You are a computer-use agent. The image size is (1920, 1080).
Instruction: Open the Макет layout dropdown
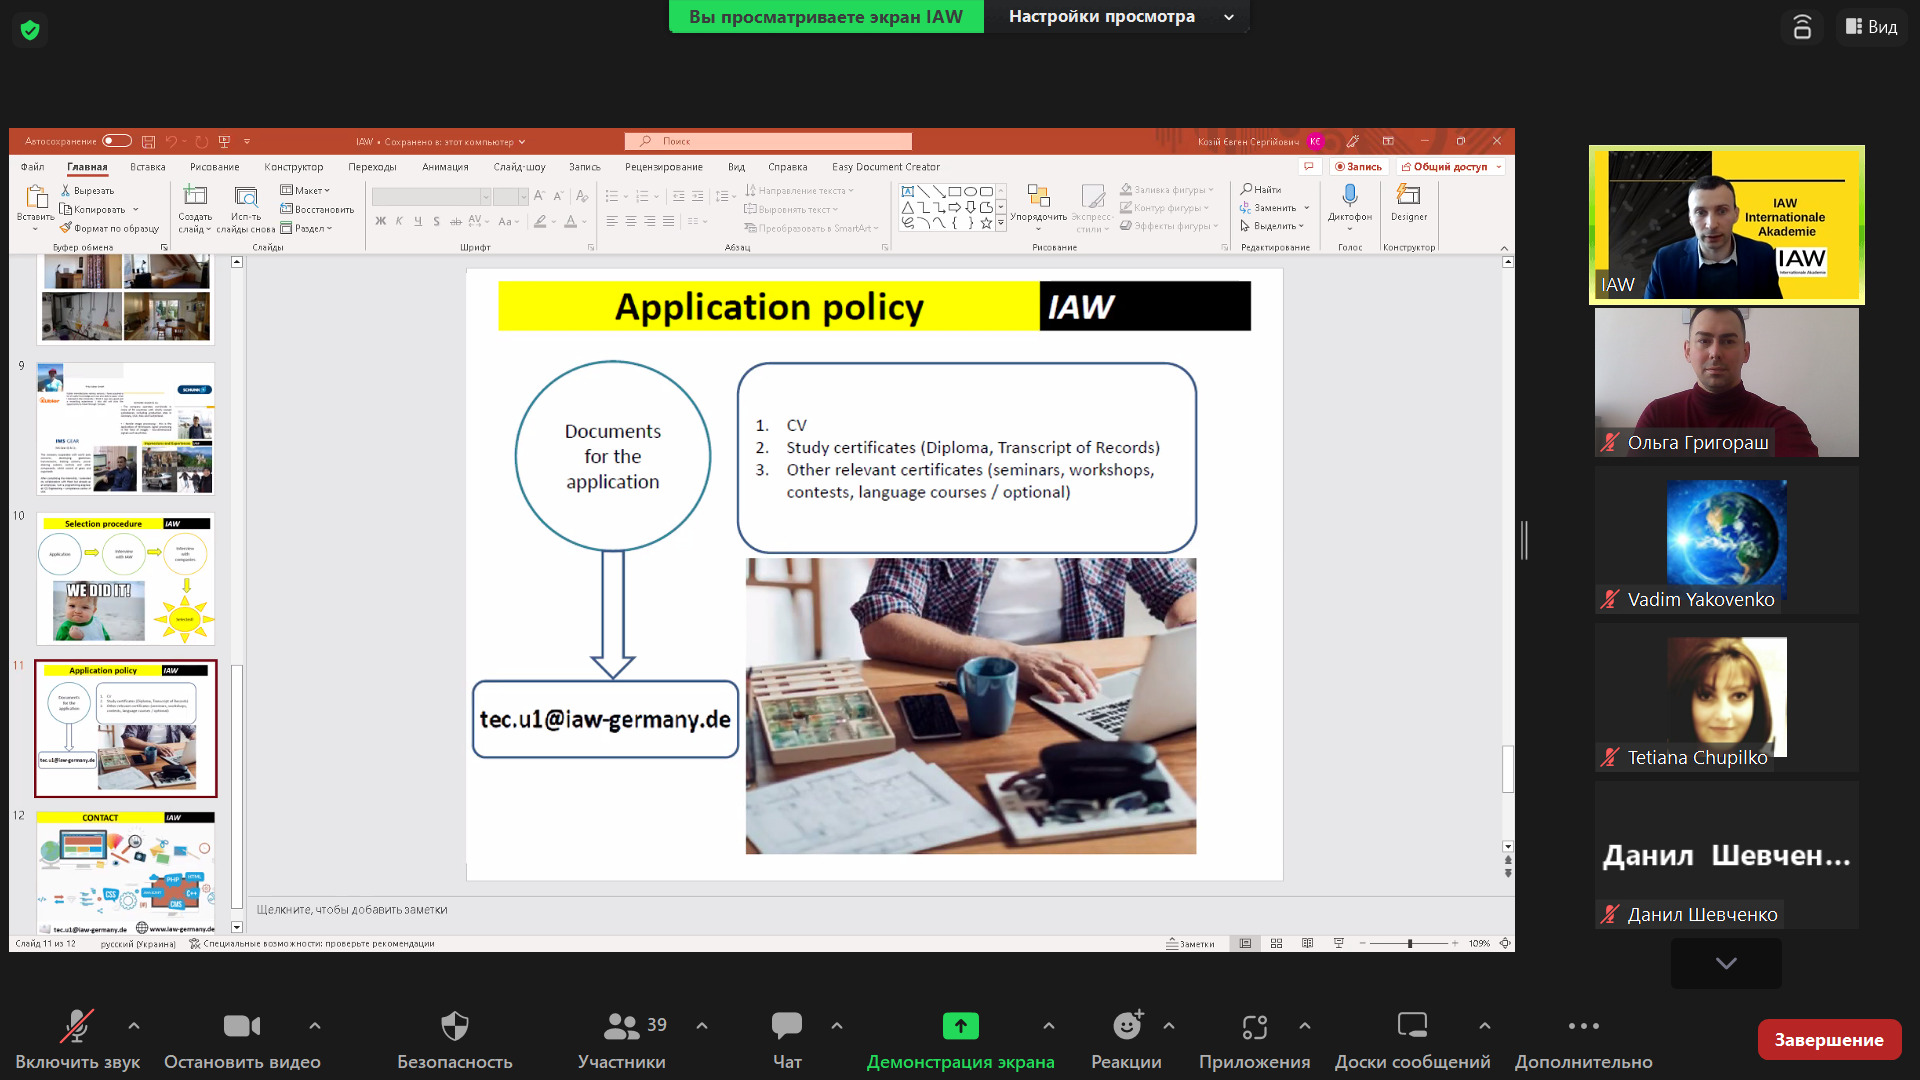click(x=306, y=190)
